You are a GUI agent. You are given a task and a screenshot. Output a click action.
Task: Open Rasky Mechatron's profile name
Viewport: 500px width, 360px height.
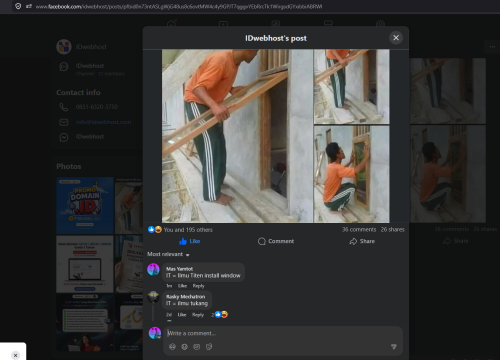click(185, 297)
